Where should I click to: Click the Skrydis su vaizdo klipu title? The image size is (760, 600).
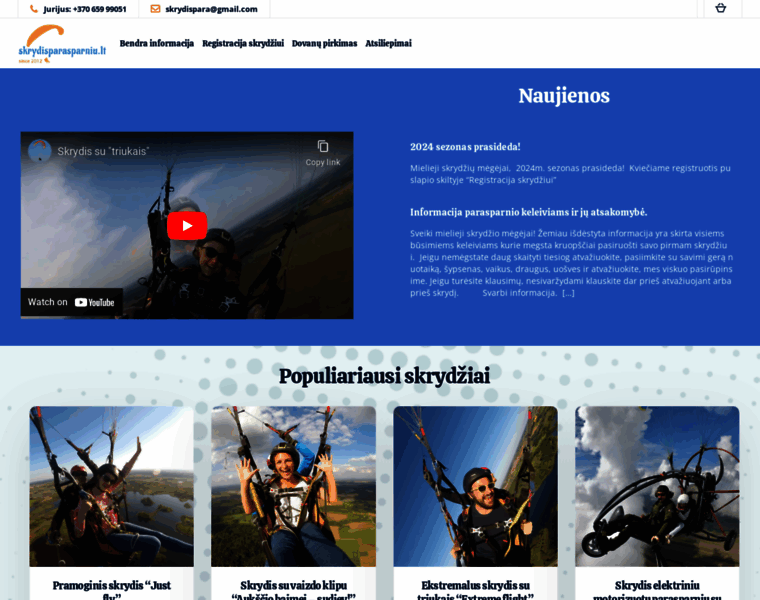[x=293, y=591]
